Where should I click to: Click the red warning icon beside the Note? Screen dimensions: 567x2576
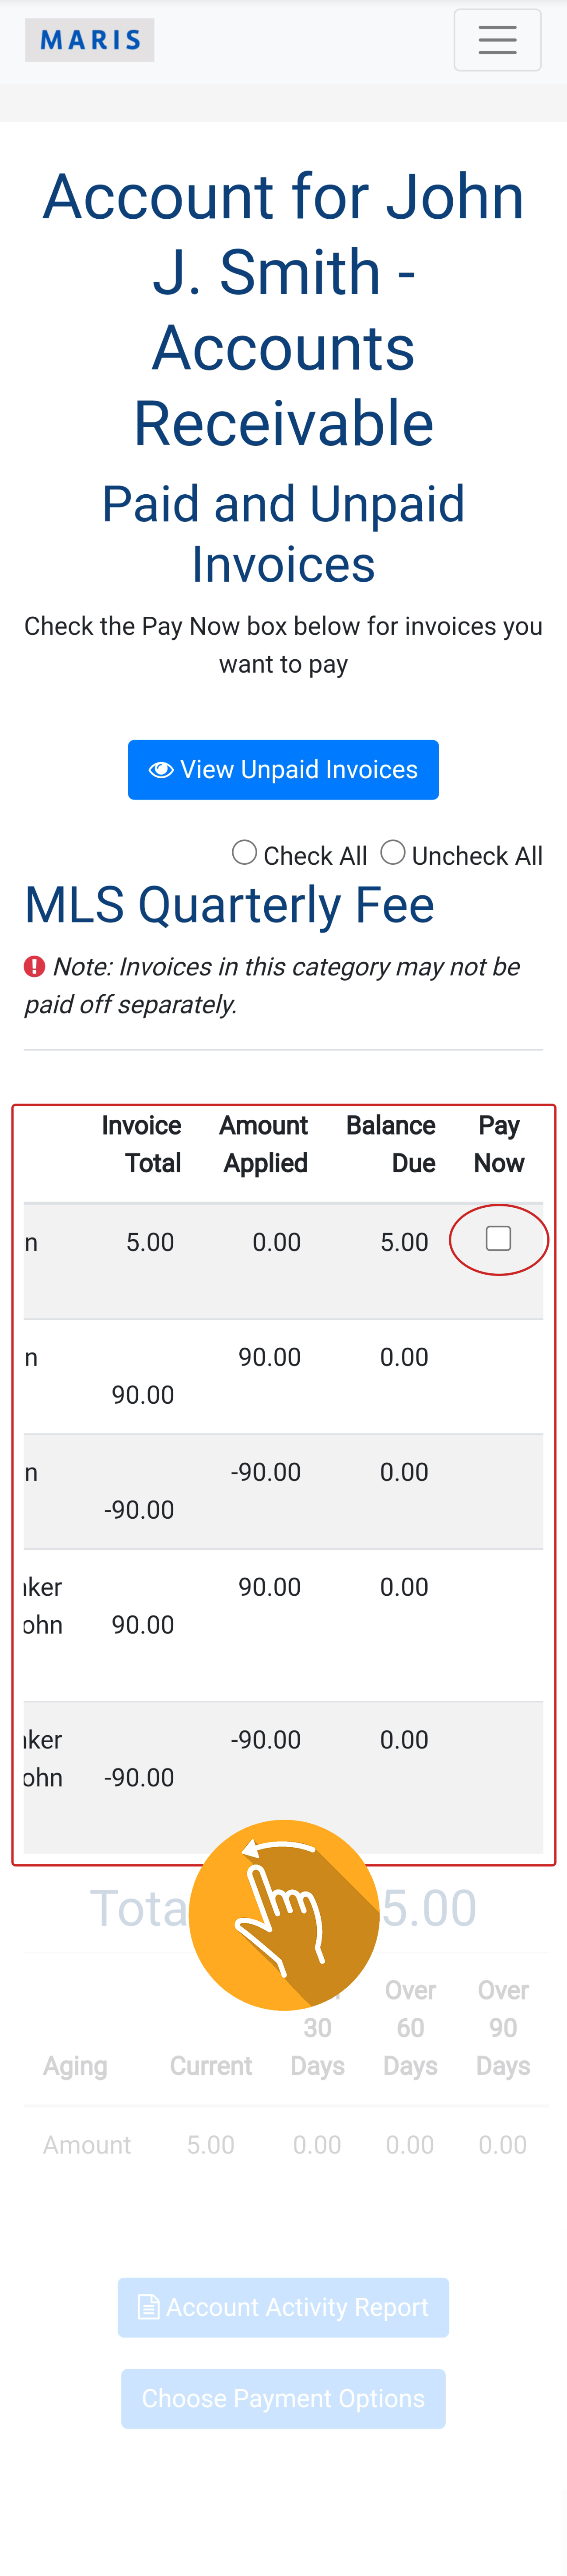click(x=35, y=966)
